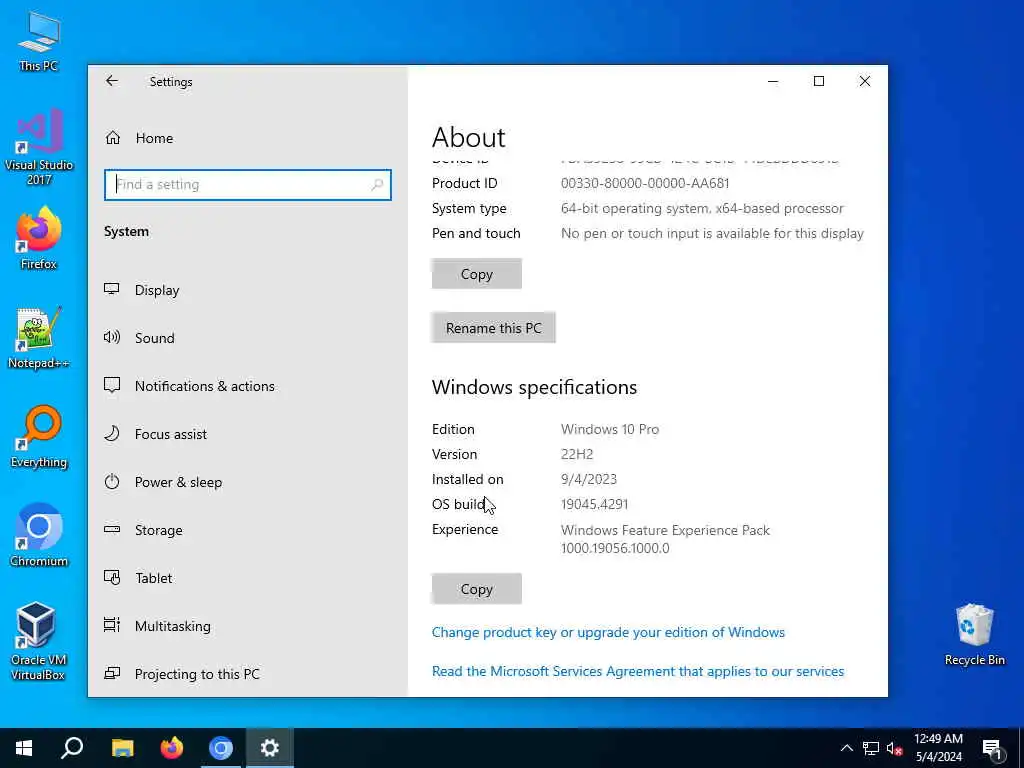Select Projecting to this PC icon
Image resolution: width=1024 pixels, height=768 pixels.
[112, 673]
